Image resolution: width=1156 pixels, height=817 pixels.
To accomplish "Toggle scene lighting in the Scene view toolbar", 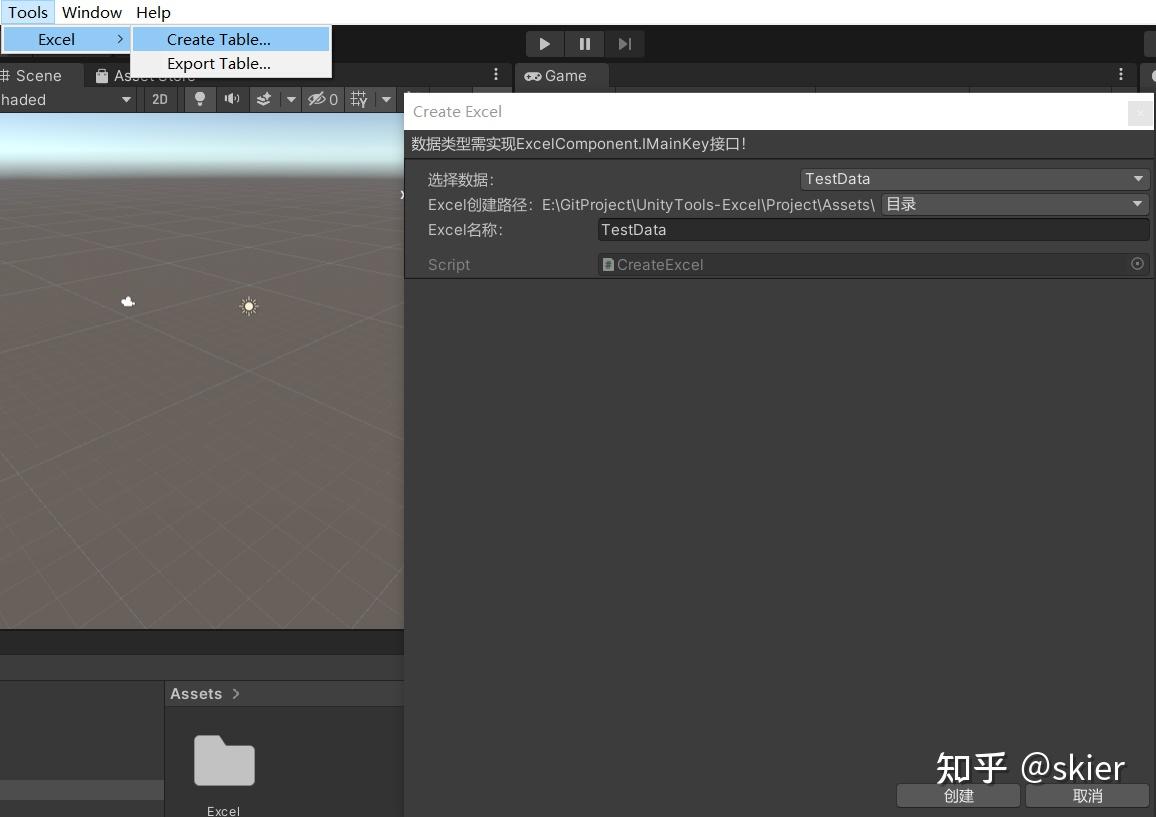I will (x=199, y=99).
